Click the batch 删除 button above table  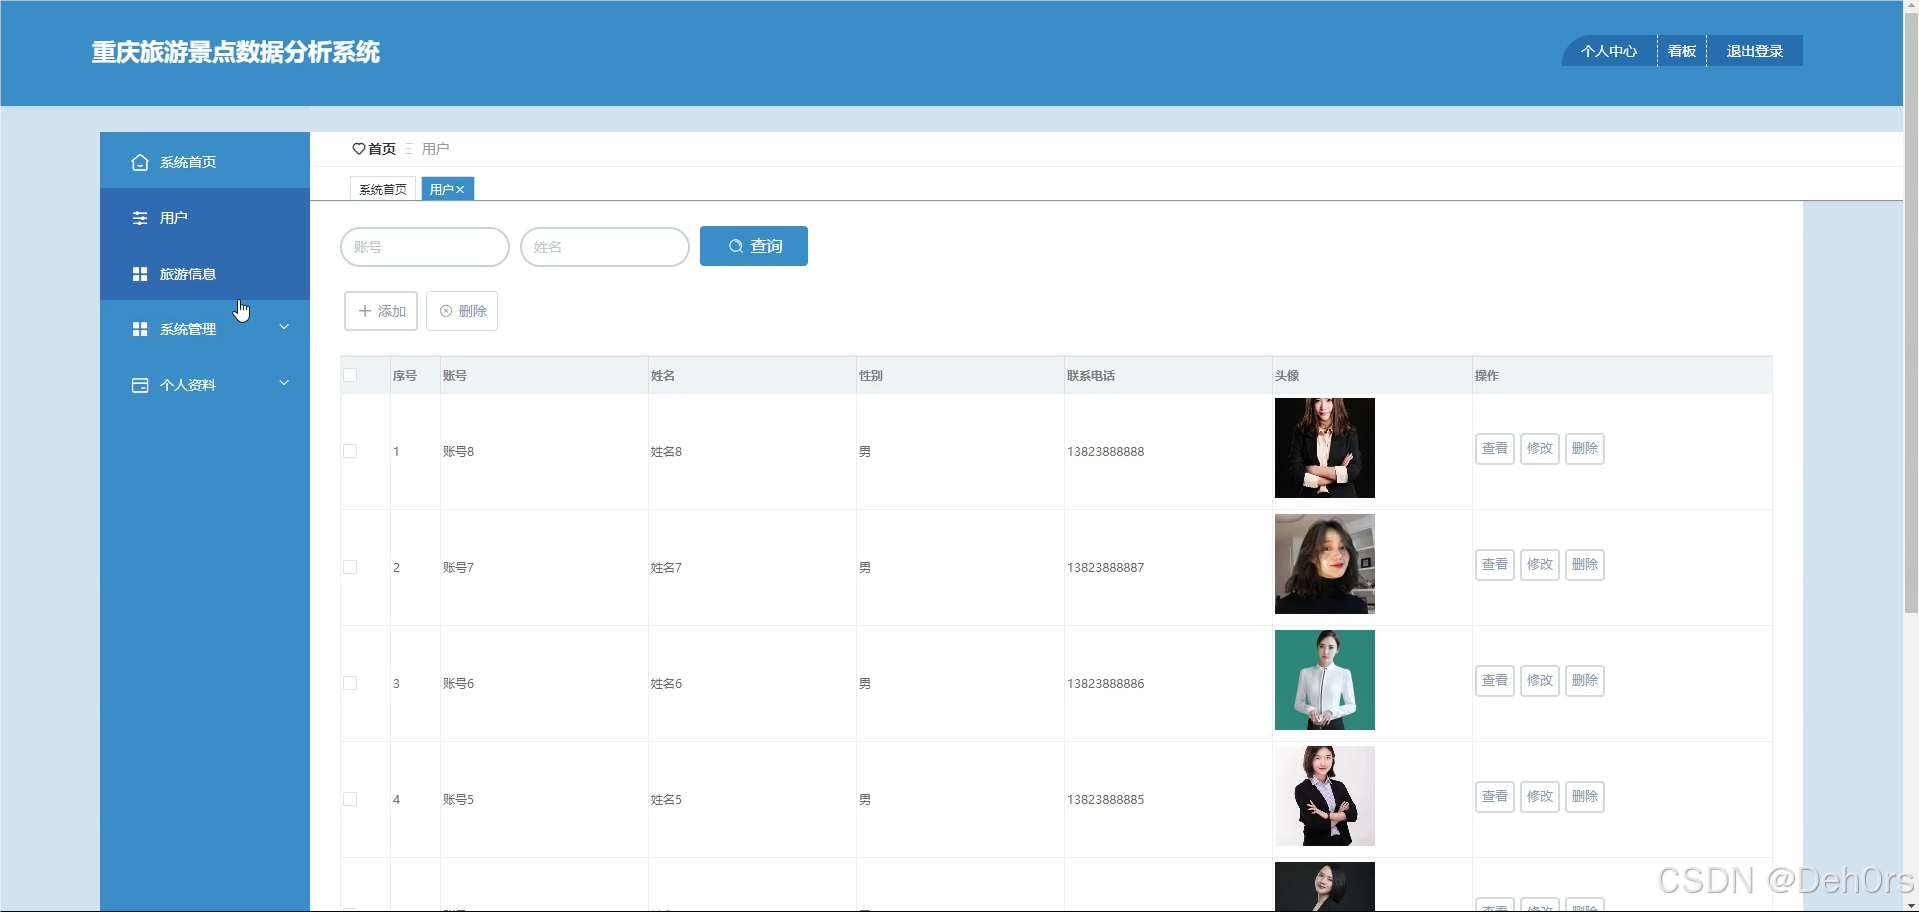click(x=462, y=311)
